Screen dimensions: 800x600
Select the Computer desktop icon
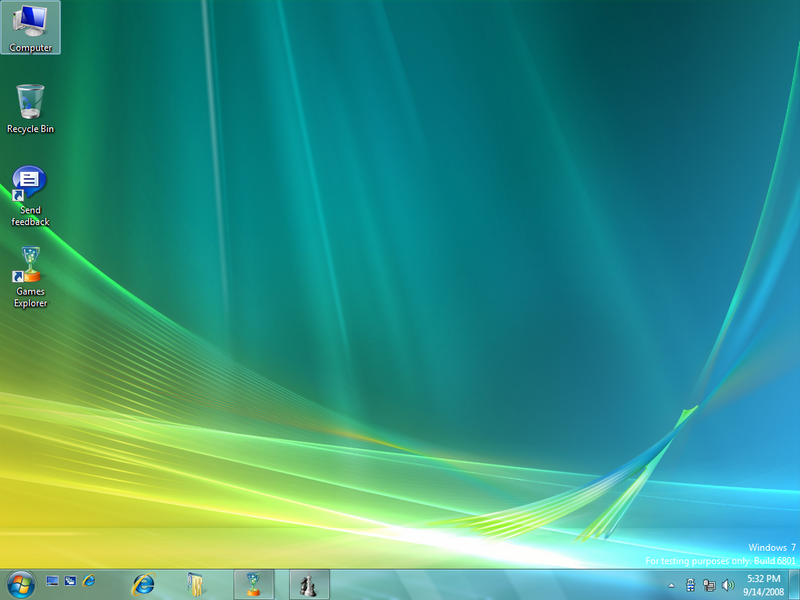tap(30, 27)
